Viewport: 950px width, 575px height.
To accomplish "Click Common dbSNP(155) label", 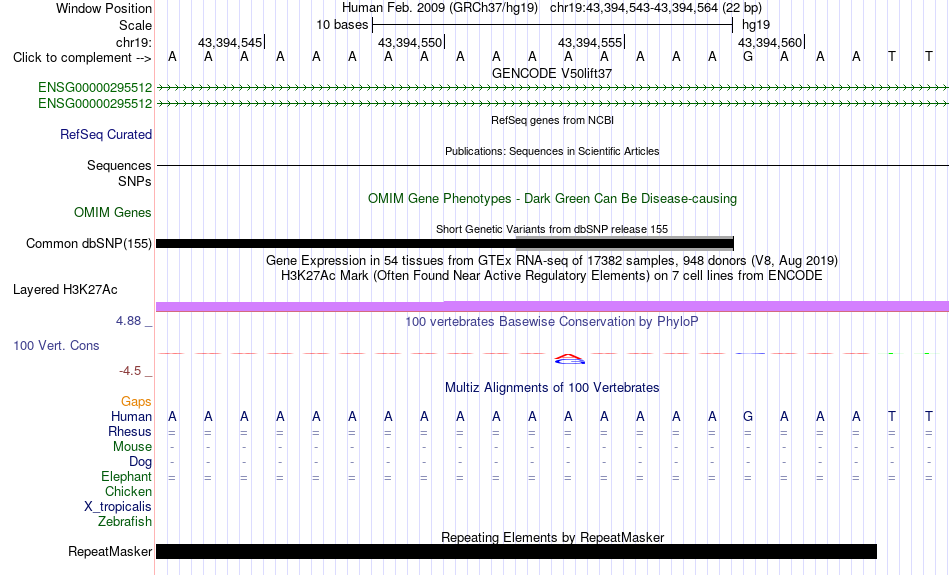I will click(x=88, y=244).
